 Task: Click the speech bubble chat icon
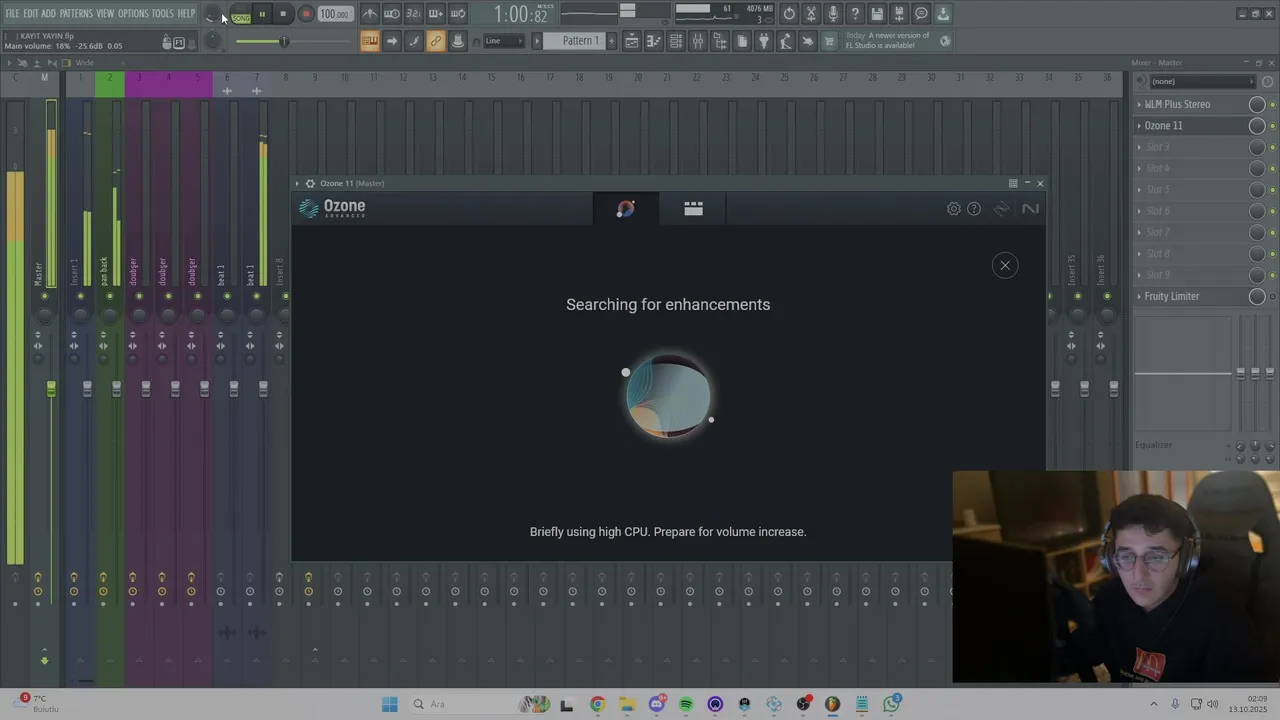(x=921, y=14)
